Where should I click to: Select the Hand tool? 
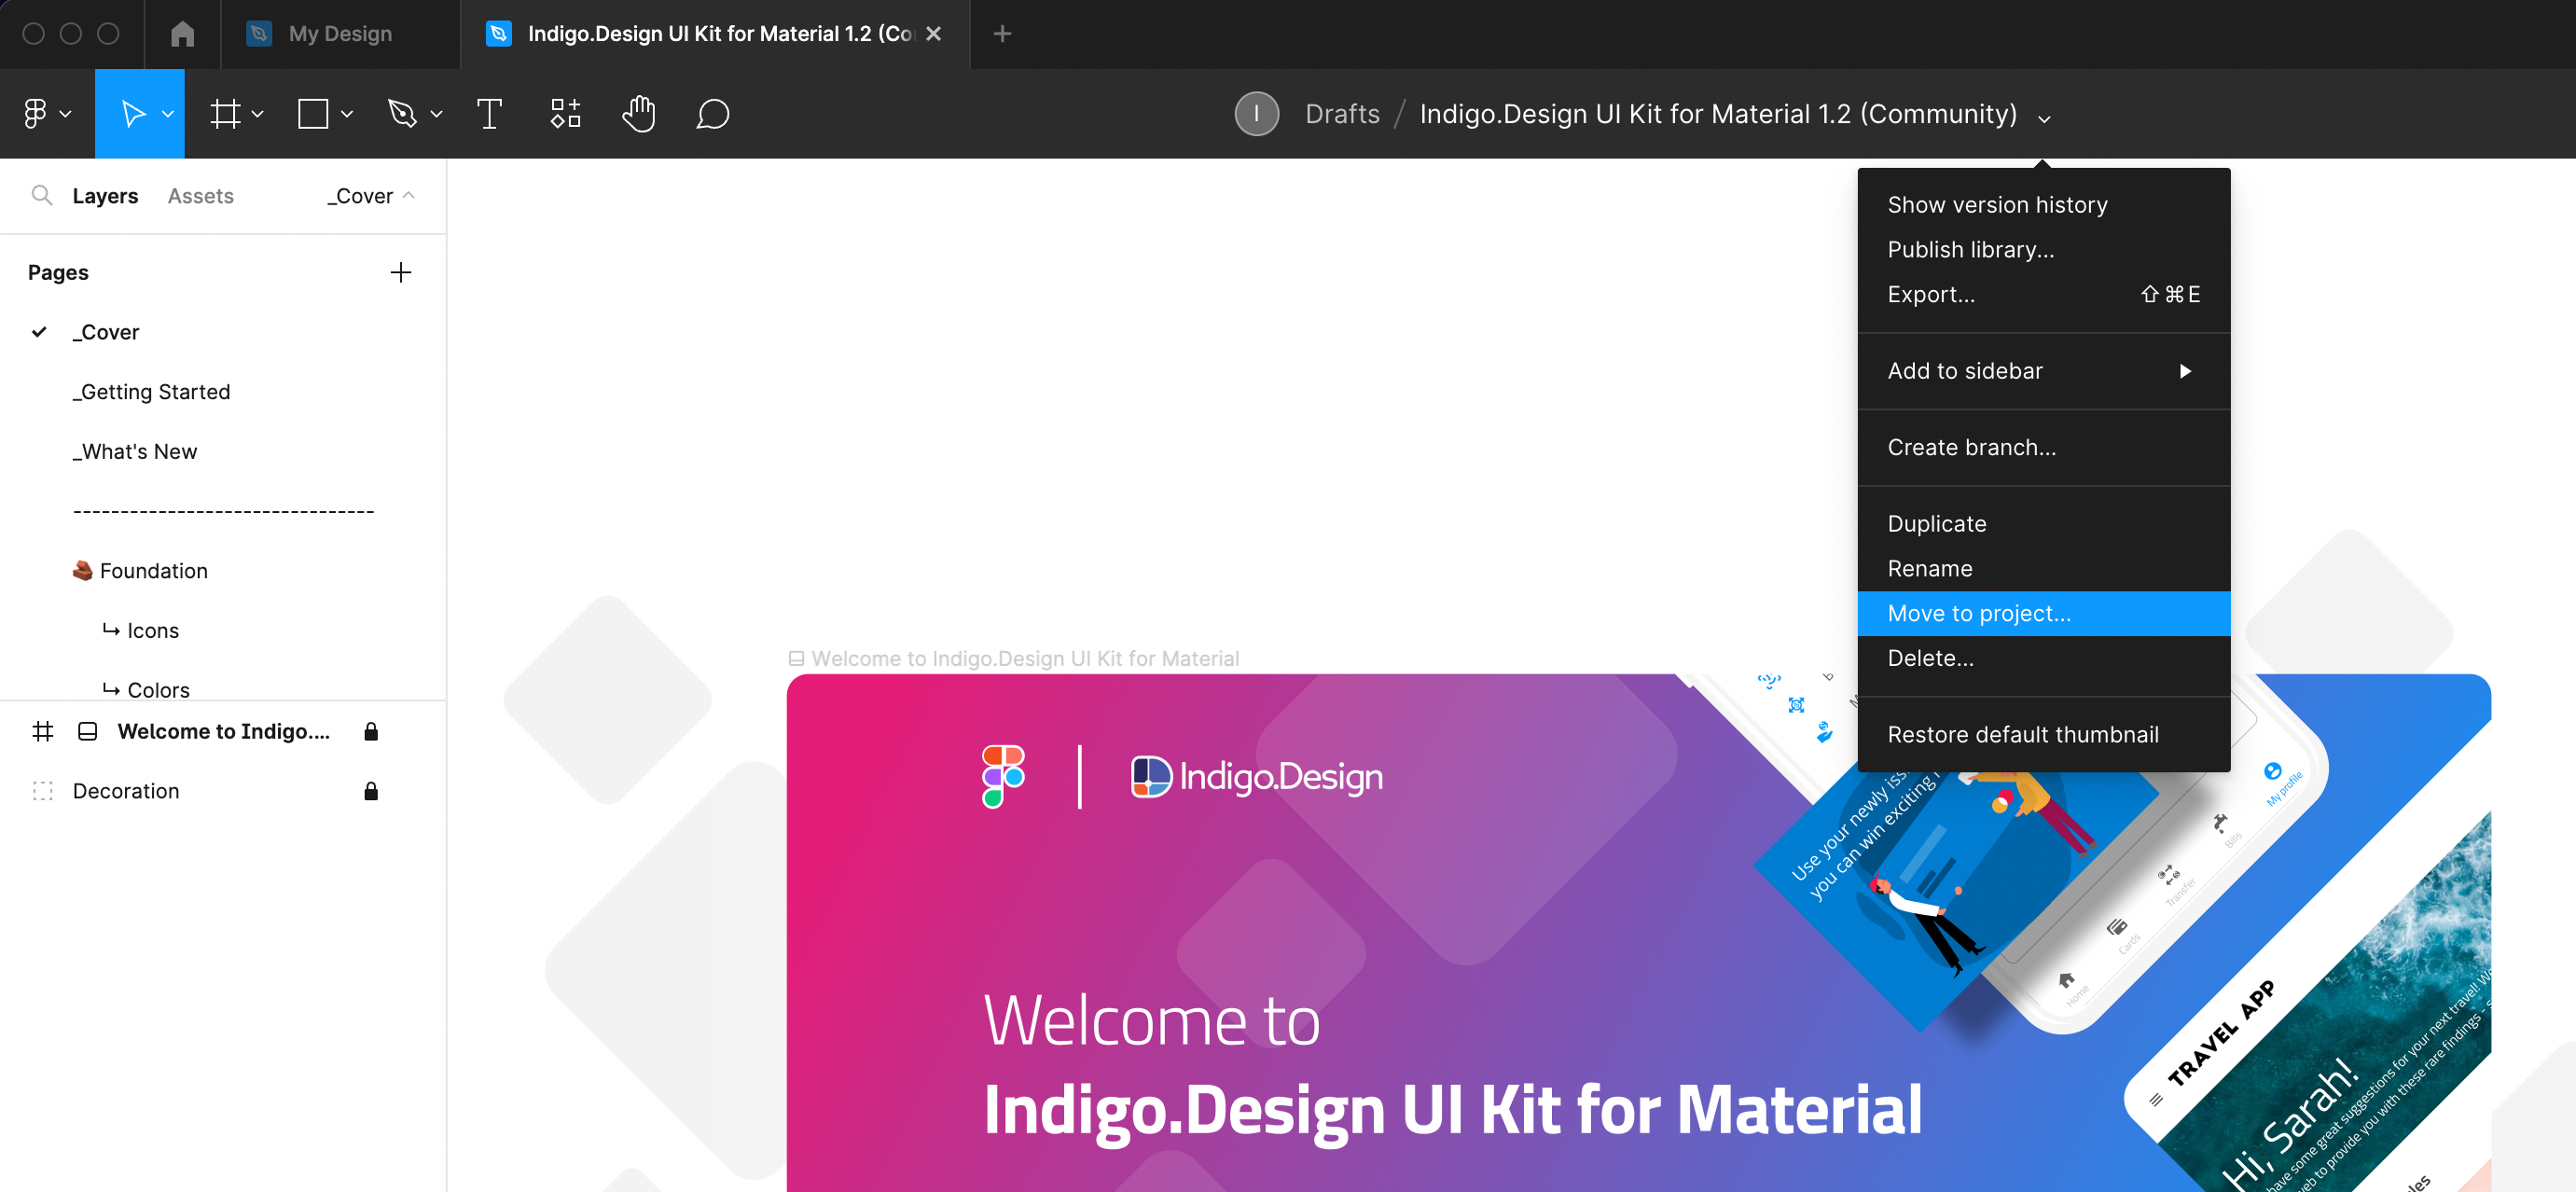[638, 114]
